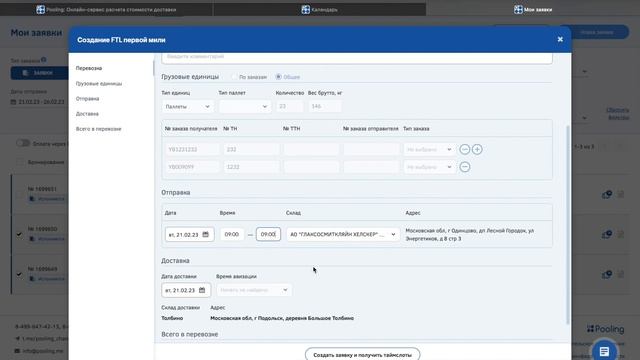The width and height of the screenshot is (640, 360).
Task: Click the sender order number field in the first row
Action: pos(371,149)
